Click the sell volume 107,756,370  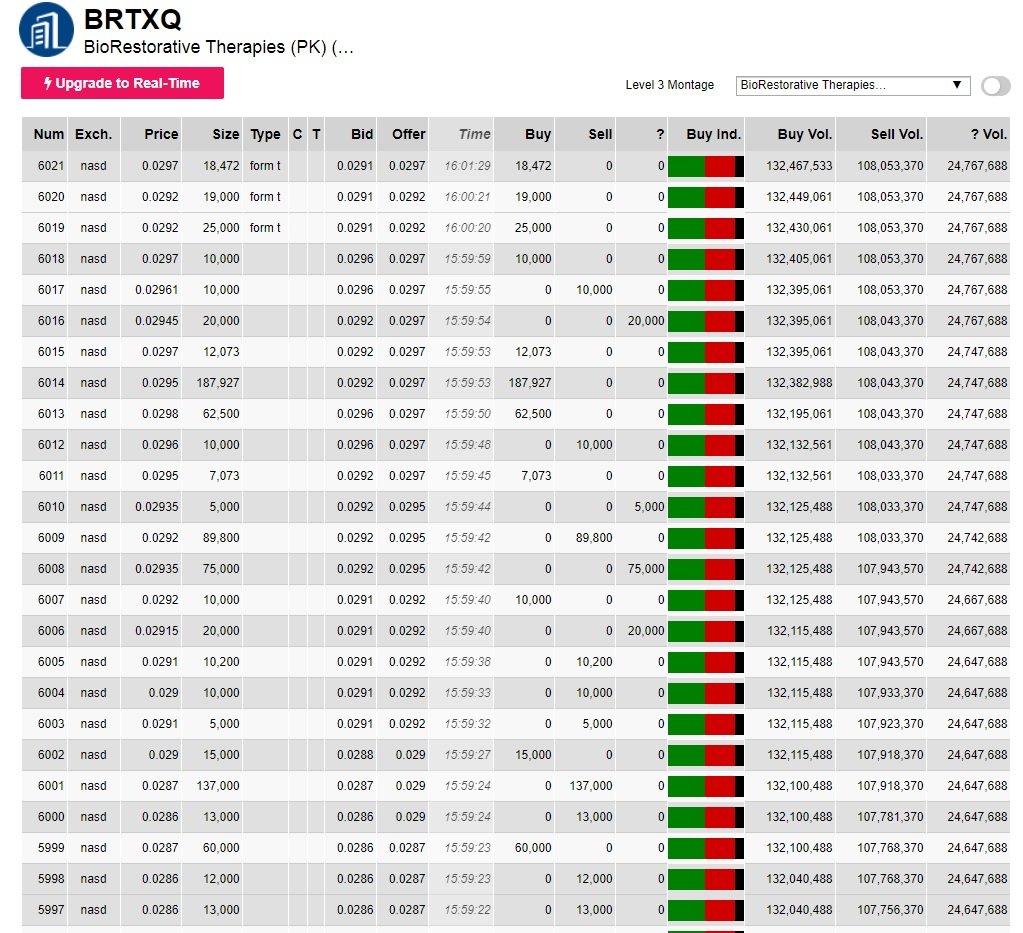[890, 910]
